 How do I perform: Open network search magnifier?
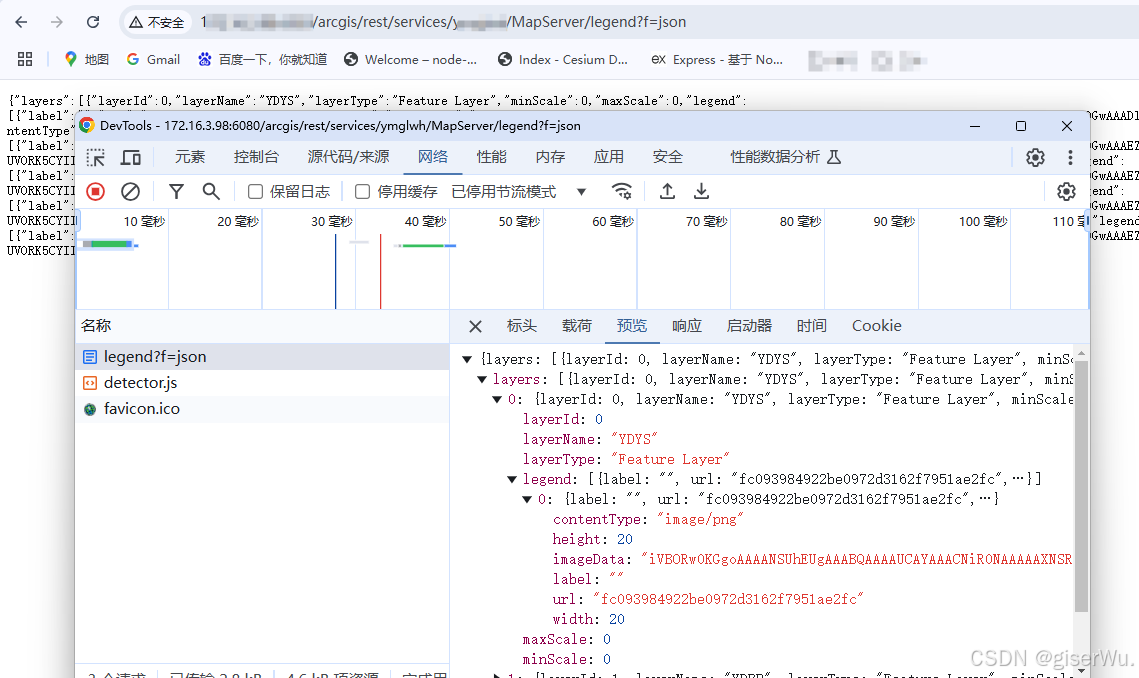tap(211, 191)
